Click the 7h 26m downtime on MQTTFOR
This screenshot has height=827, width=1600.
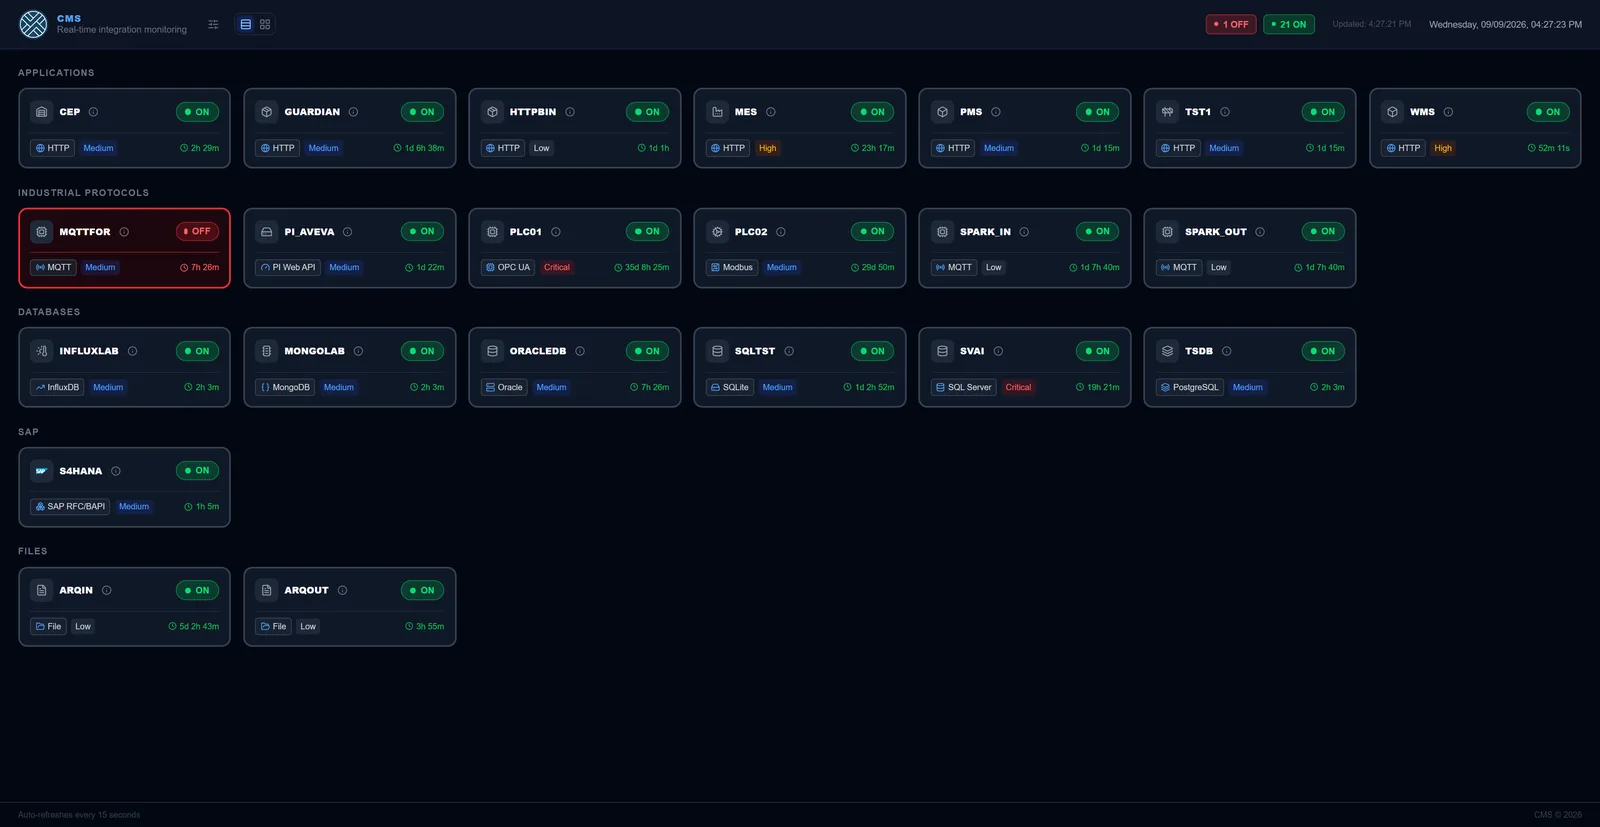pos(199,267)
